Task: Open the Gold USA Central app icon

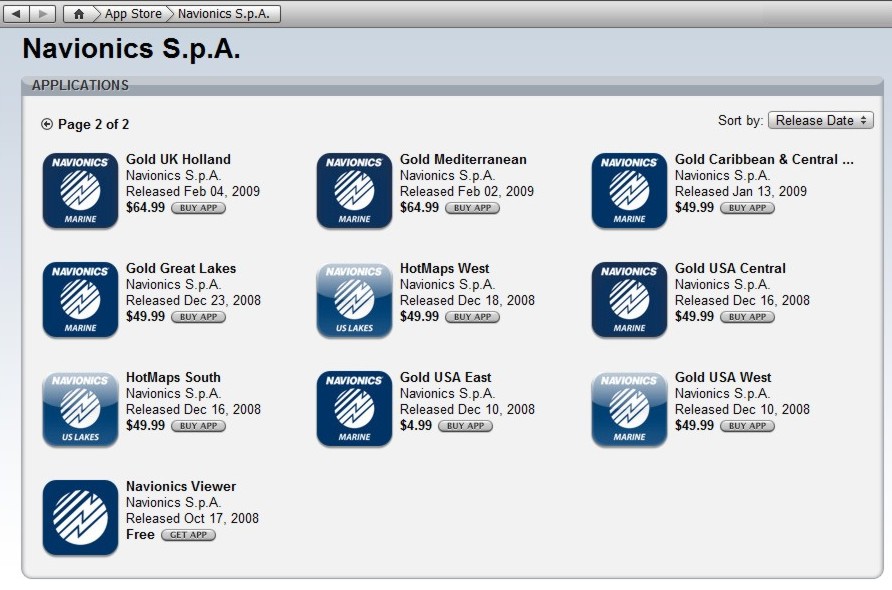Action: 629,300
